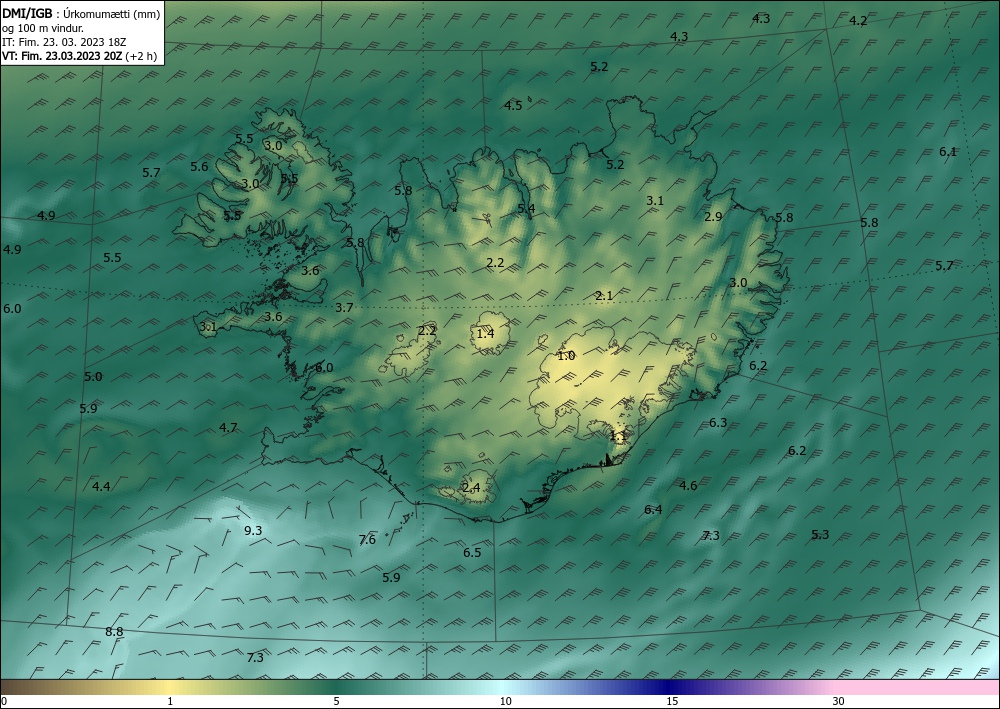Click the 5 label on the color scale

coord(336,701)
